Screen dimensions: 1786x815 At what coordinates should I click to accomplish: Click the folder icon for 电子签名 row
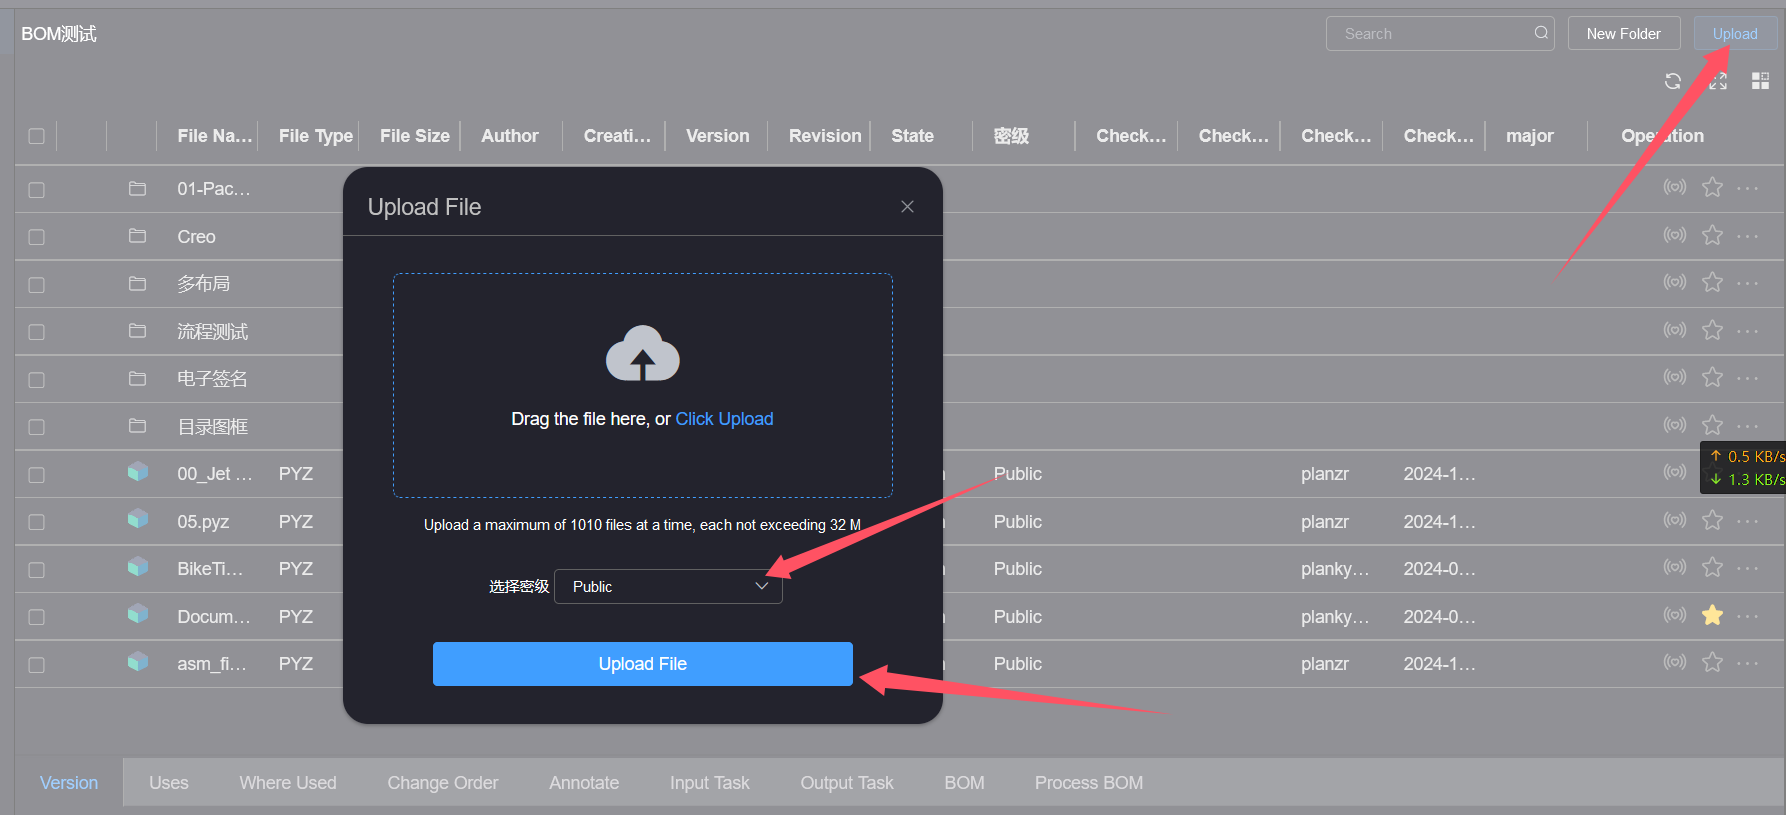point(137,378)
